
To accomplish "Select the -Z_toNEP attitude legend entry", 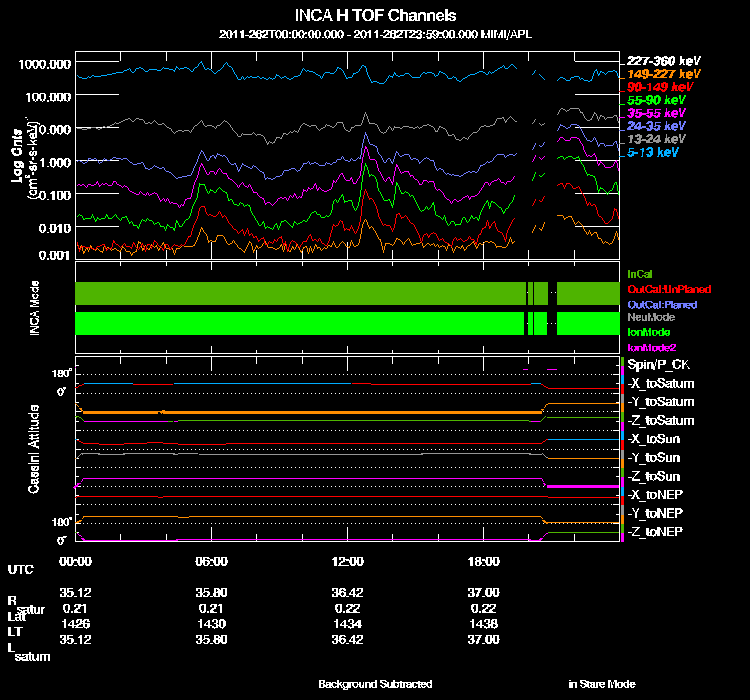I will pos(656,531).
